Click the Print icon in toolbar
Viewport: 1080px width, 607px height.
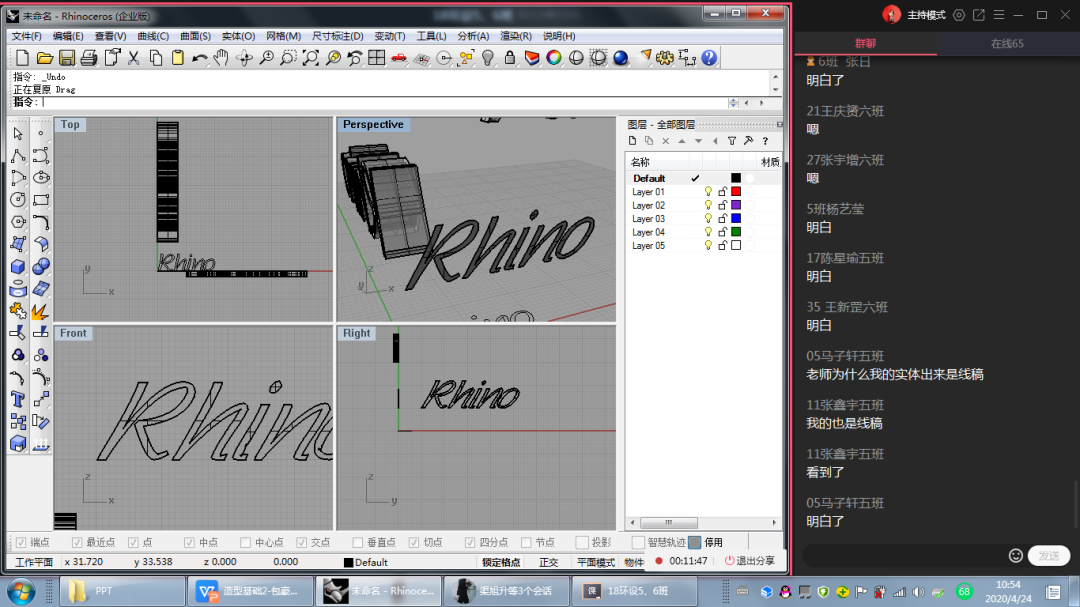[89, 58]
